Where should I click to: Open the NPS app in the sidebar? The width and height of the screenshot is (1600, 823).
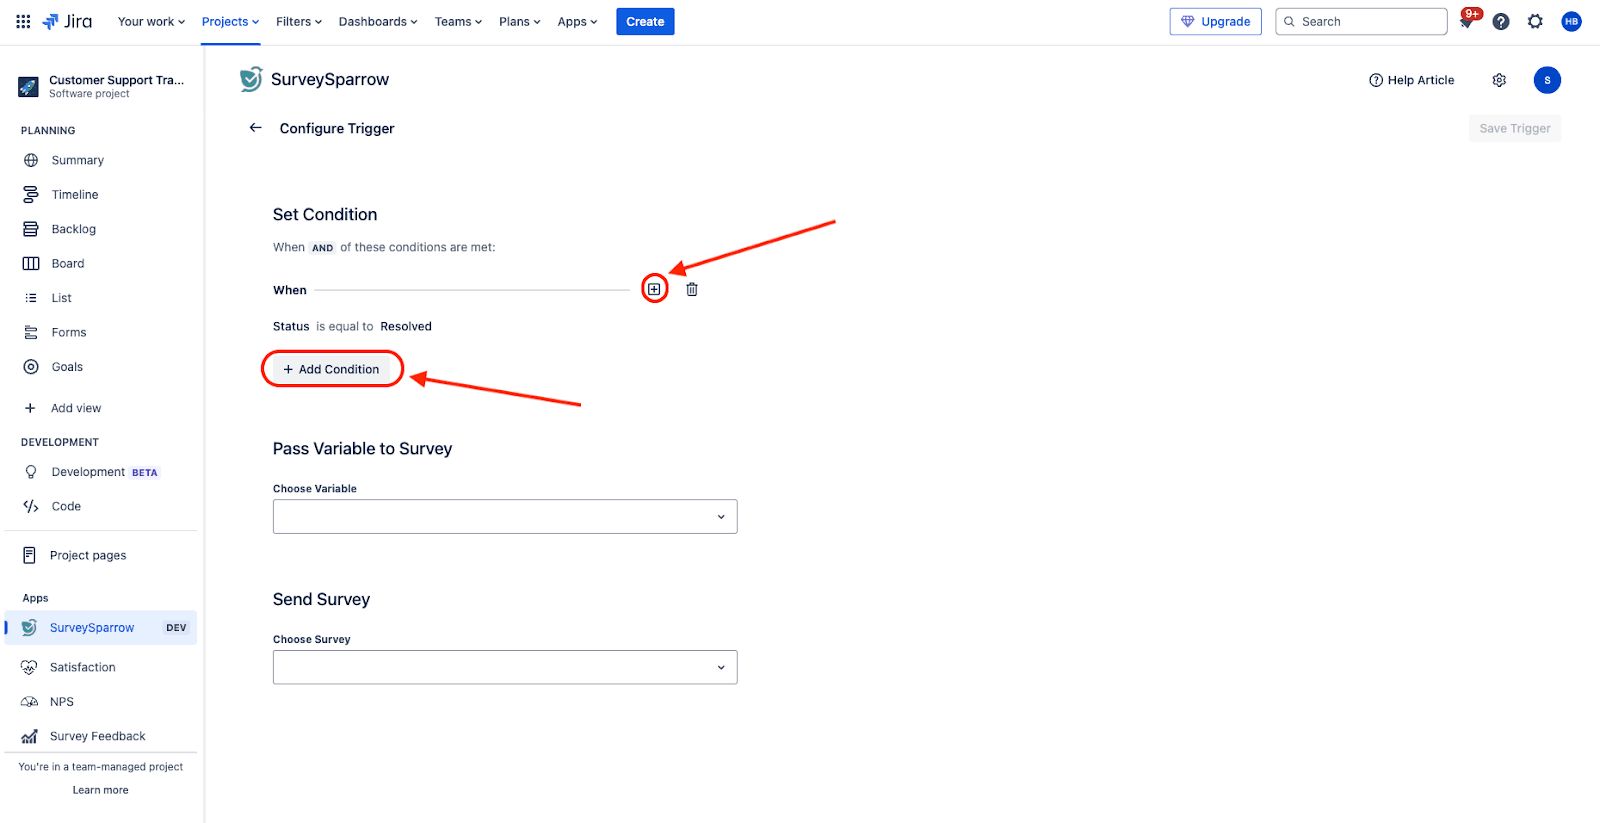(x=62, y=702)
